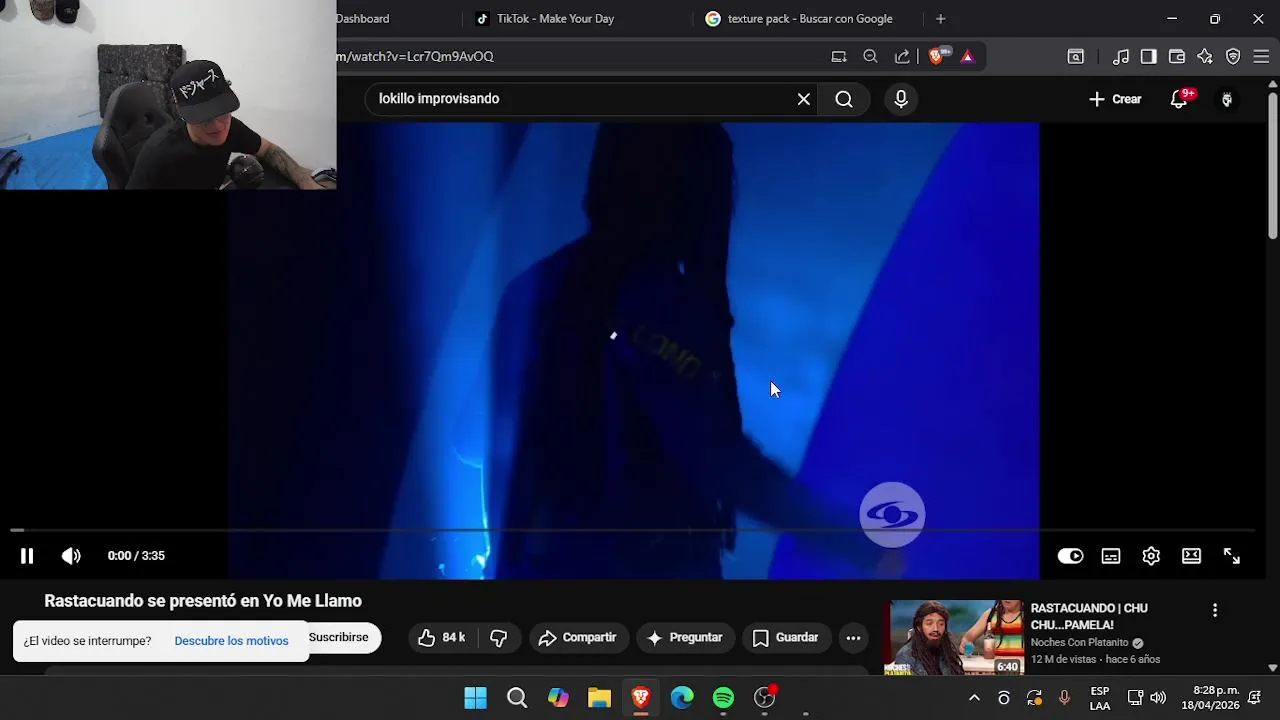Open the Brave VPN shield icon
This screenshot has width=1280, height=720.
(1233, 57)
